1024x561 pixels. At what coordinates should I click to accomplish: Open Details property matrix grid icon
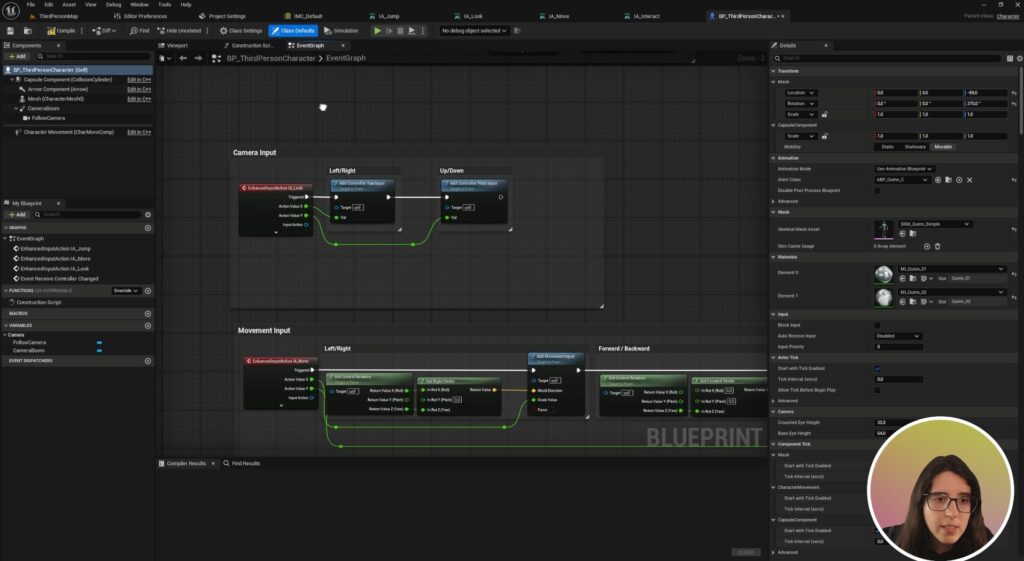(1010, 58)
